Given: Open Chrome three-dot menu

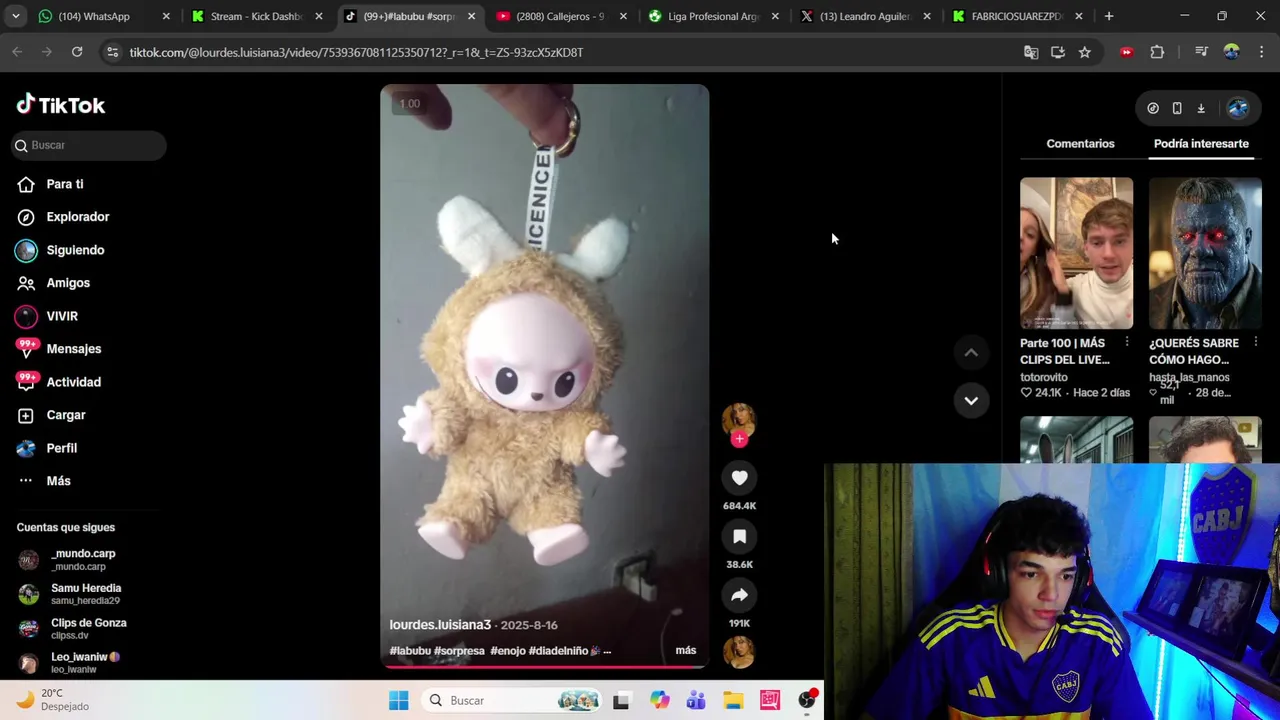Looking at the screenshot, I should [1261, 52].
